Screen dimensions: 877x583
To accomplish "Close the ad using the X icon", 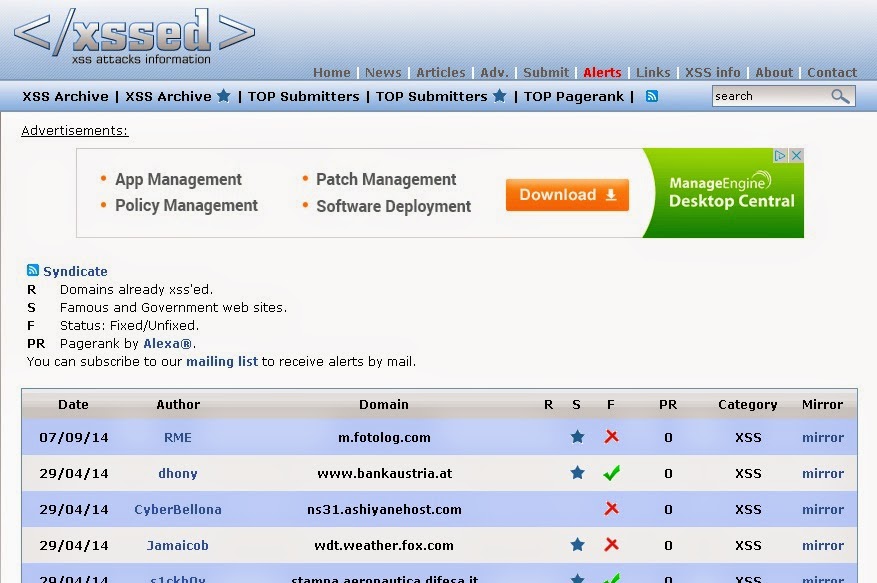I will (x=797, y=156).
